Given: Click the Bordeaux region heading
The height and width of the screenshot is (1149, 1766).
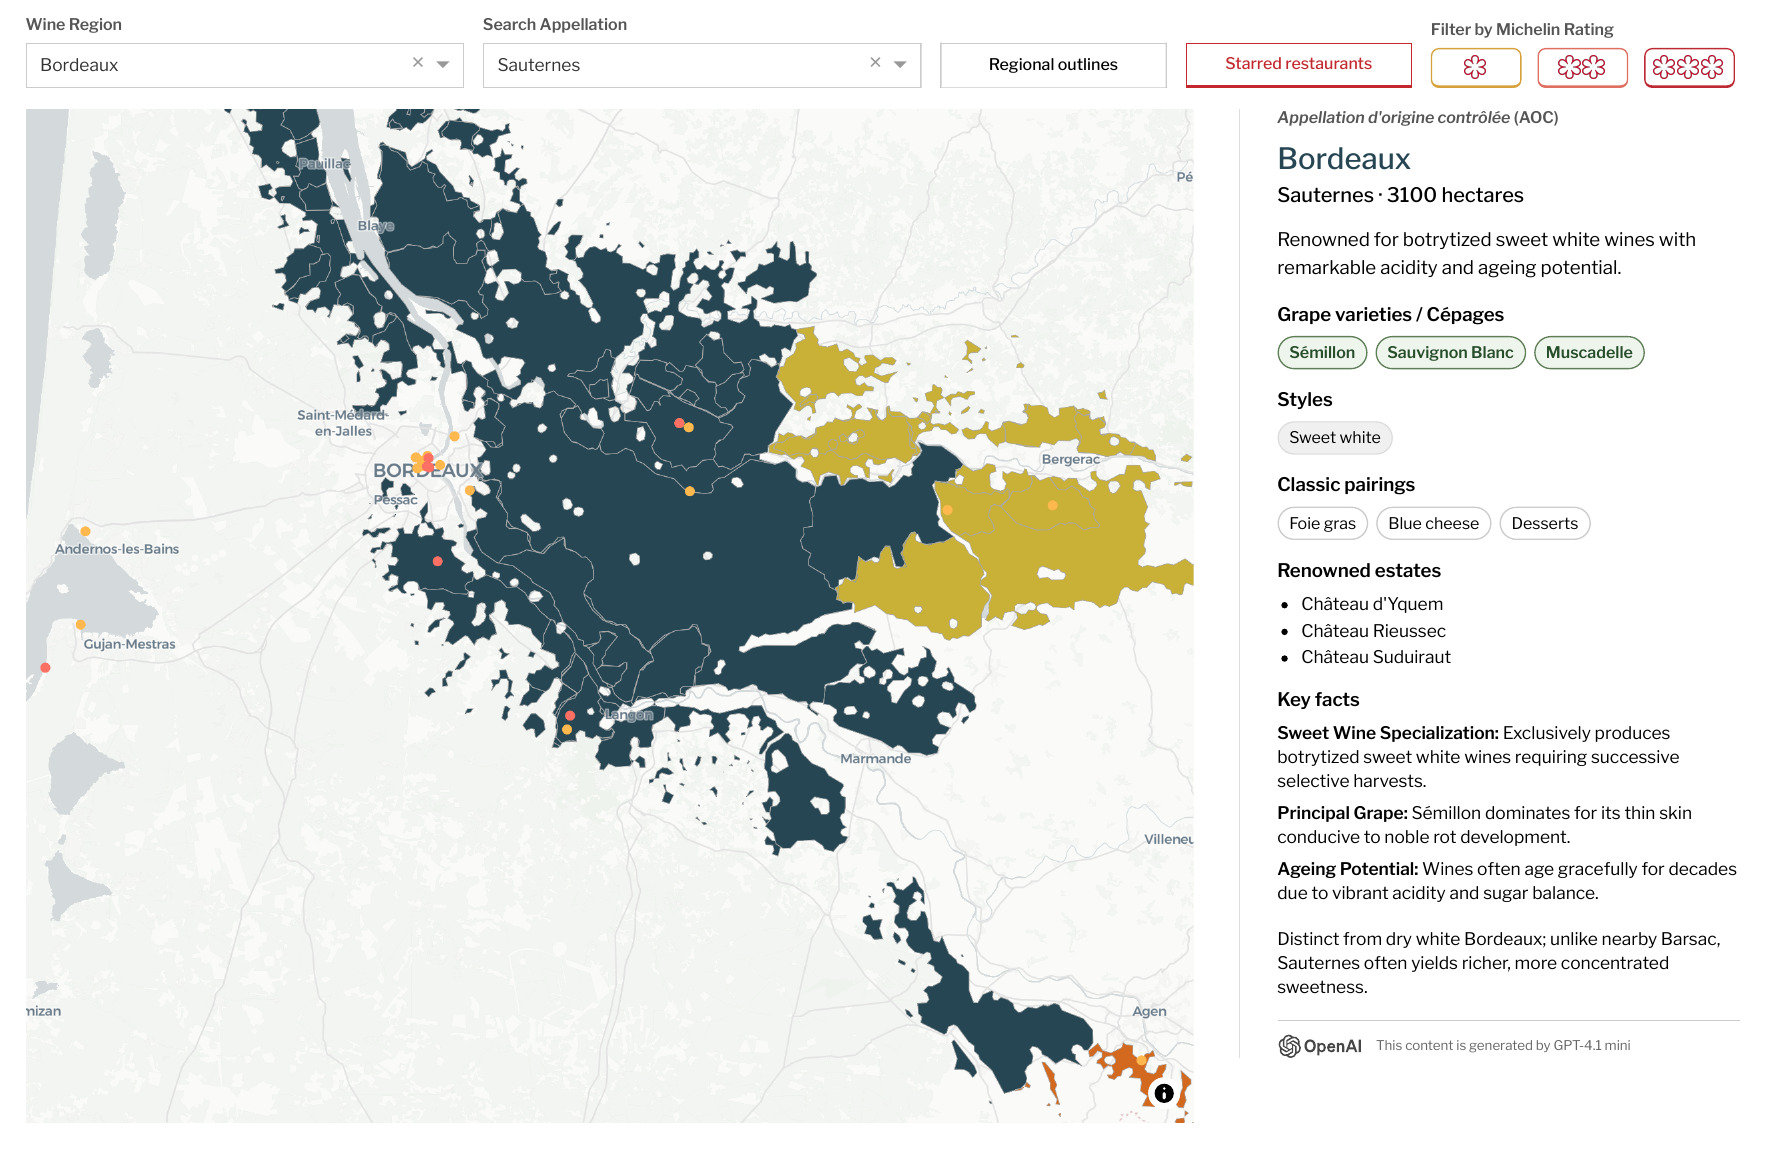Looking at the screenshot, I should [1343, 158].
